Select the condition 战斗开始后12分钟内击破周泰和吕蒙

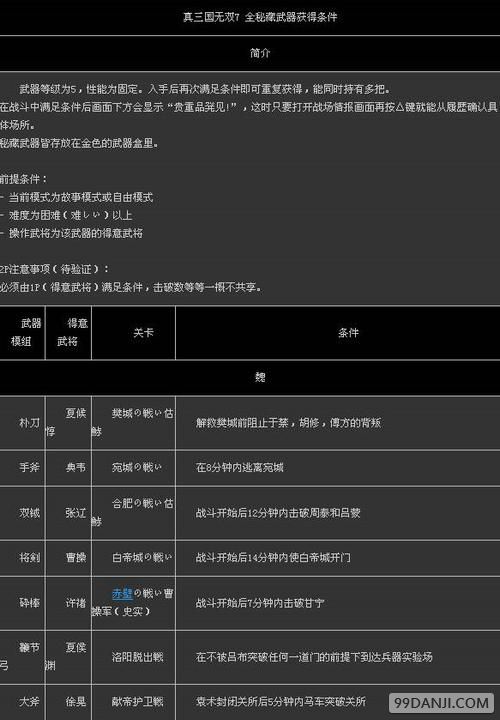[x=278, y=513]
